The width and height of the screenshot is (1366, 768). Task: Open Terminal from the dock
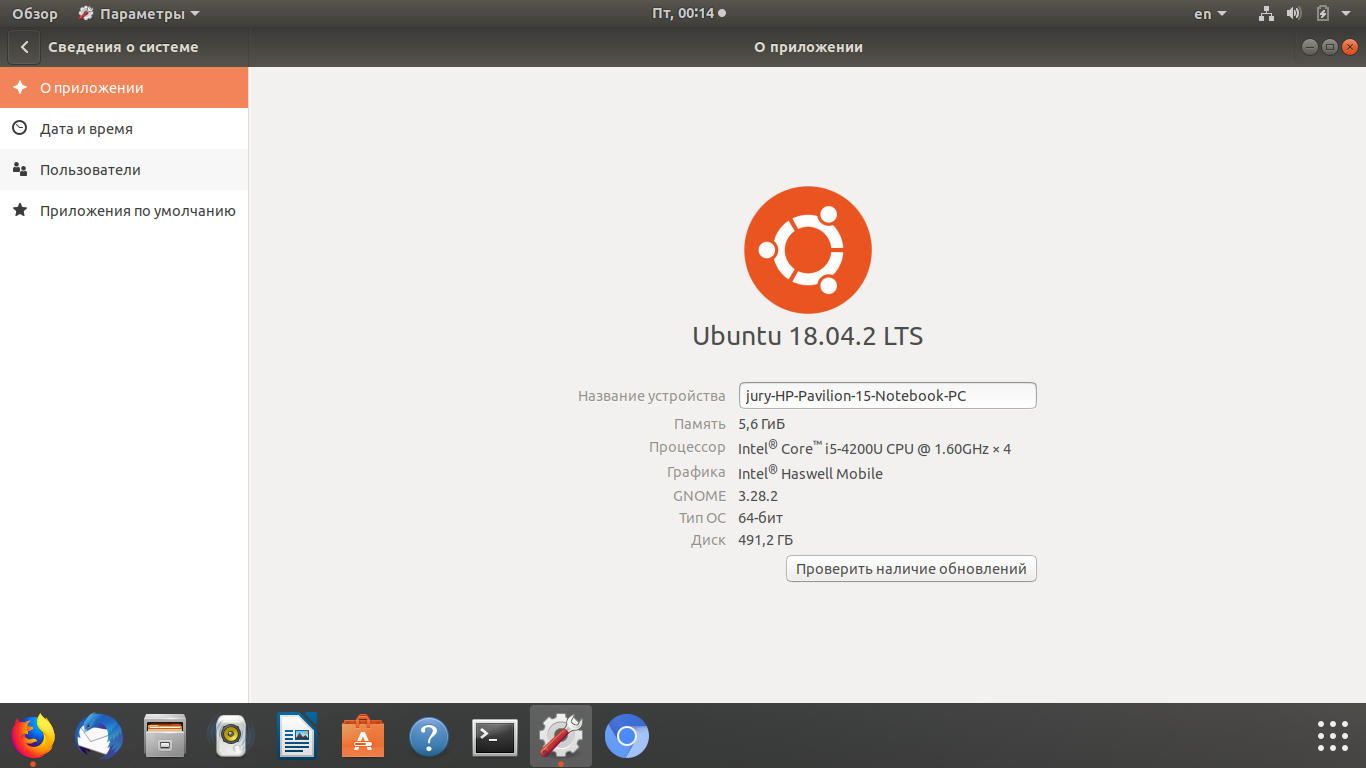[495, 738]
